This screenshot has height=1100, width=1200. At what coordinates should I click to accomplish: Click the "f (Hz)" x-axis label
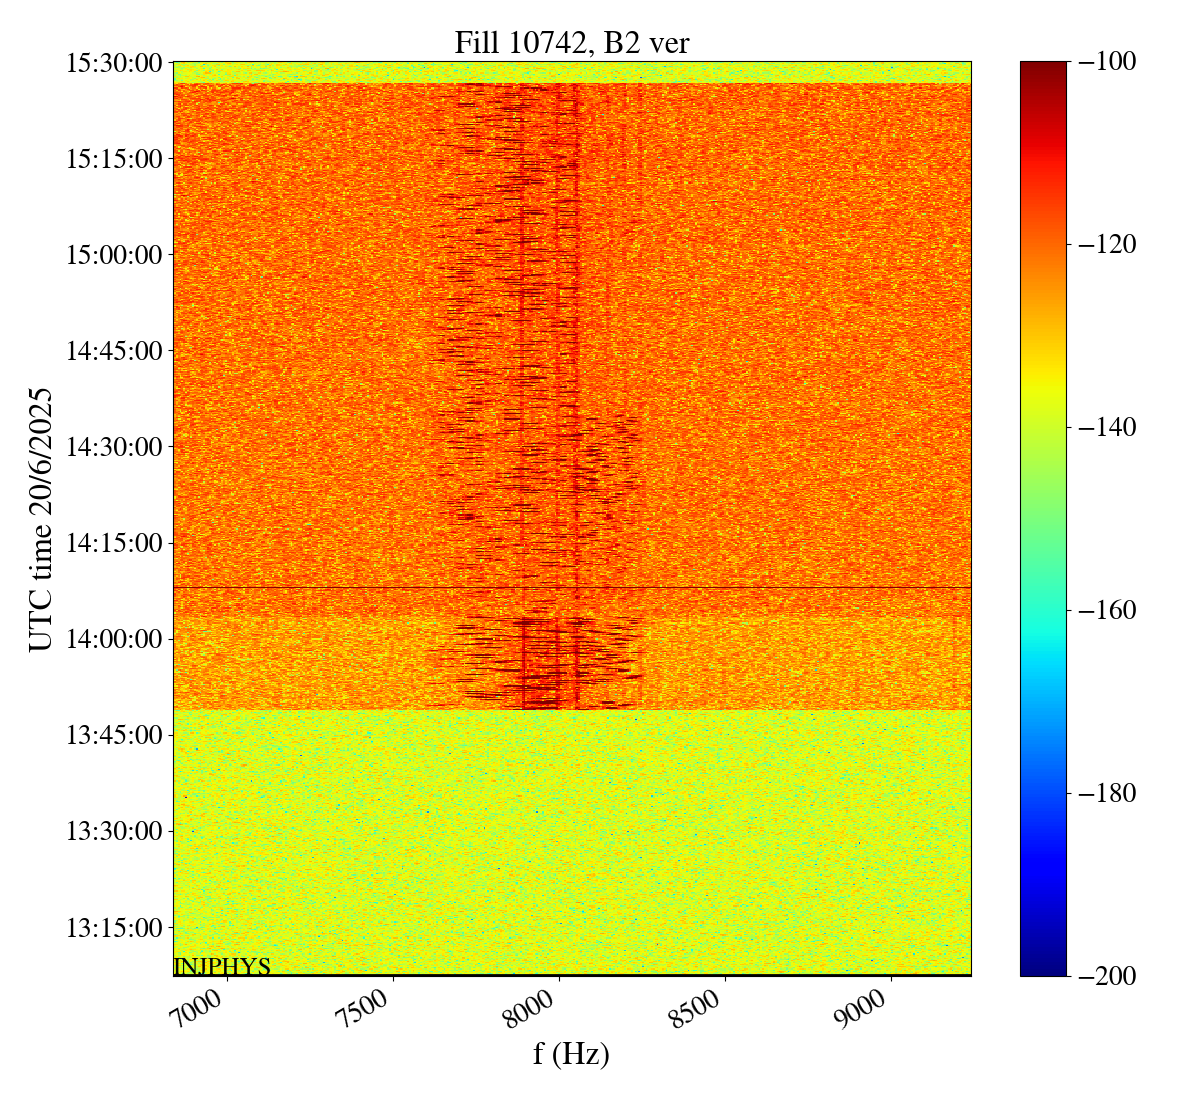(571, 1054)
